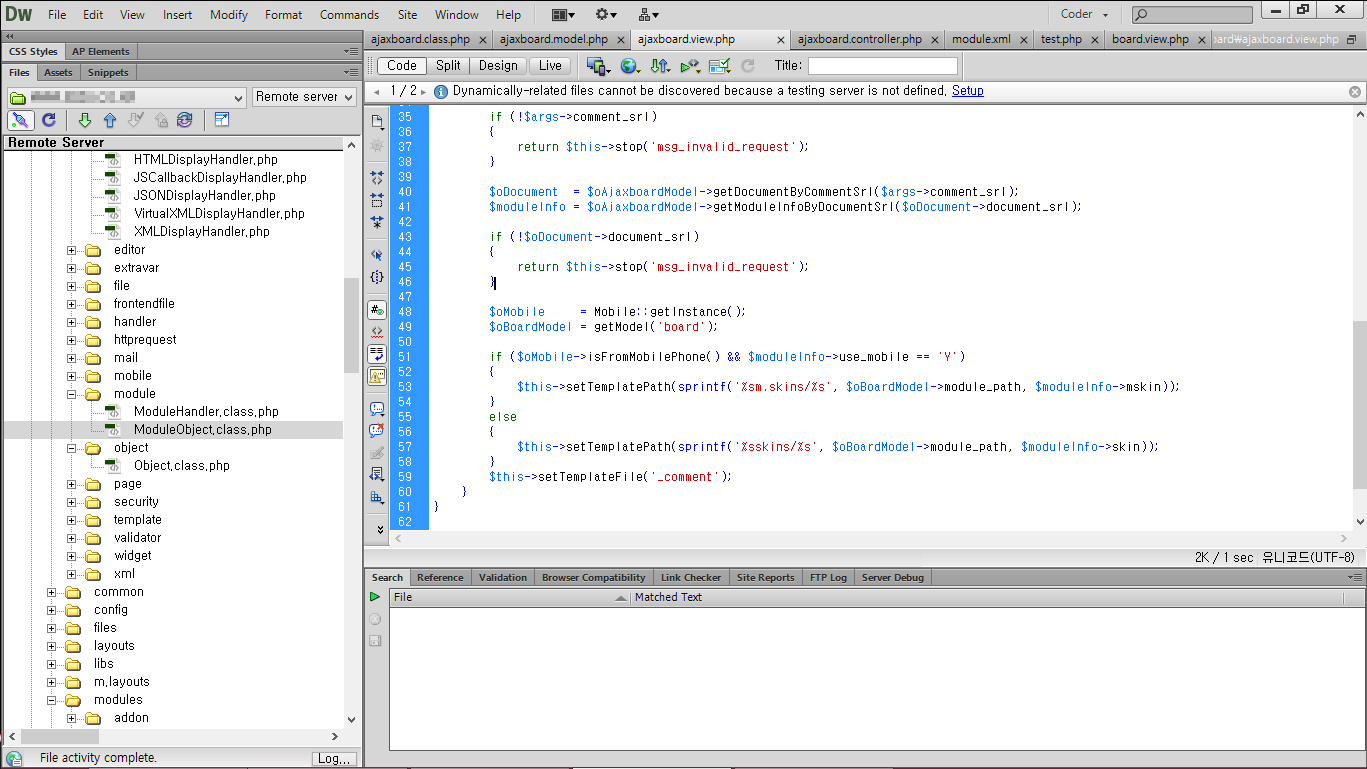Image resolution: width=1367 pixels, height=769 pixels.
Task: Connect to the remote server
Action: coord(21,120)
